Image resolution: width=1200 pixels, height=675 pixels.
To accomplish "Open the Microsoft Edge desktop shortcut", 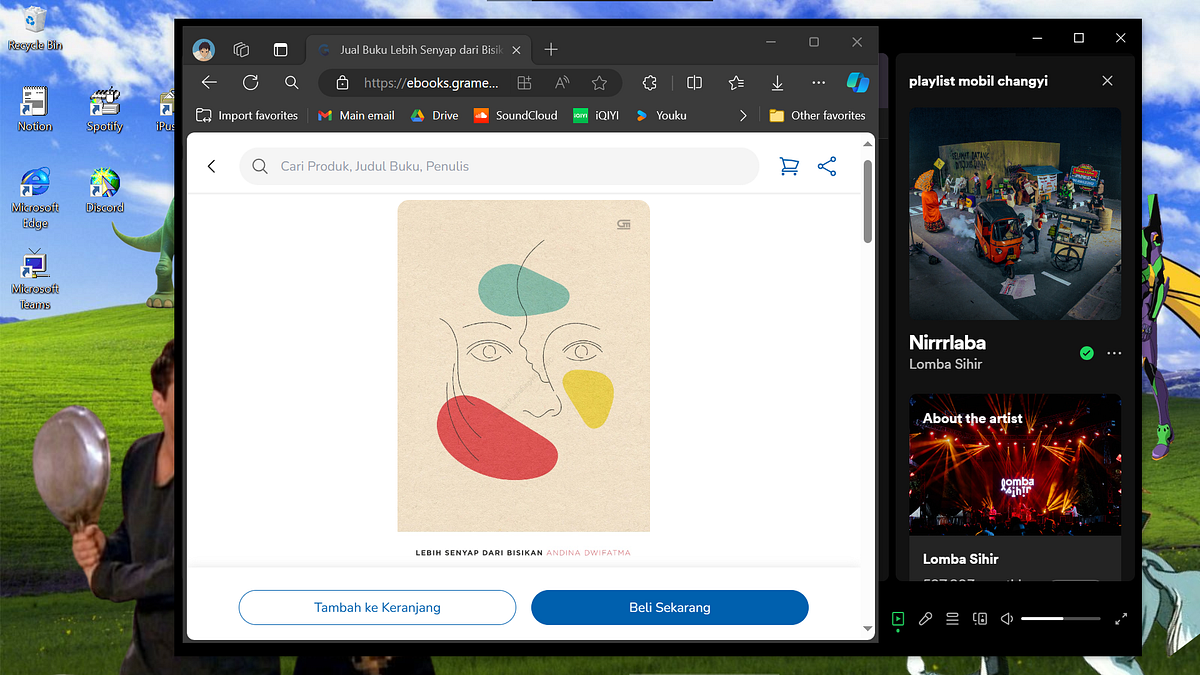I will tap(35, 198).
